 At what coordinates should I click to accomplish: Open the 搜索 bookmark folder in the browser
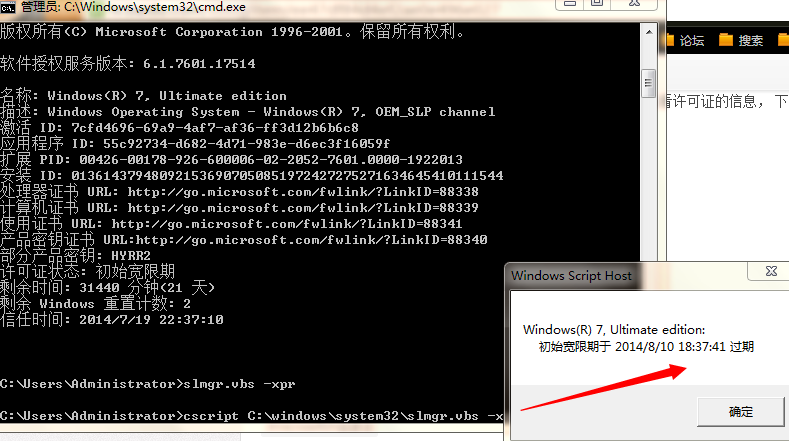pyautogui.click(x=741, y=40)
